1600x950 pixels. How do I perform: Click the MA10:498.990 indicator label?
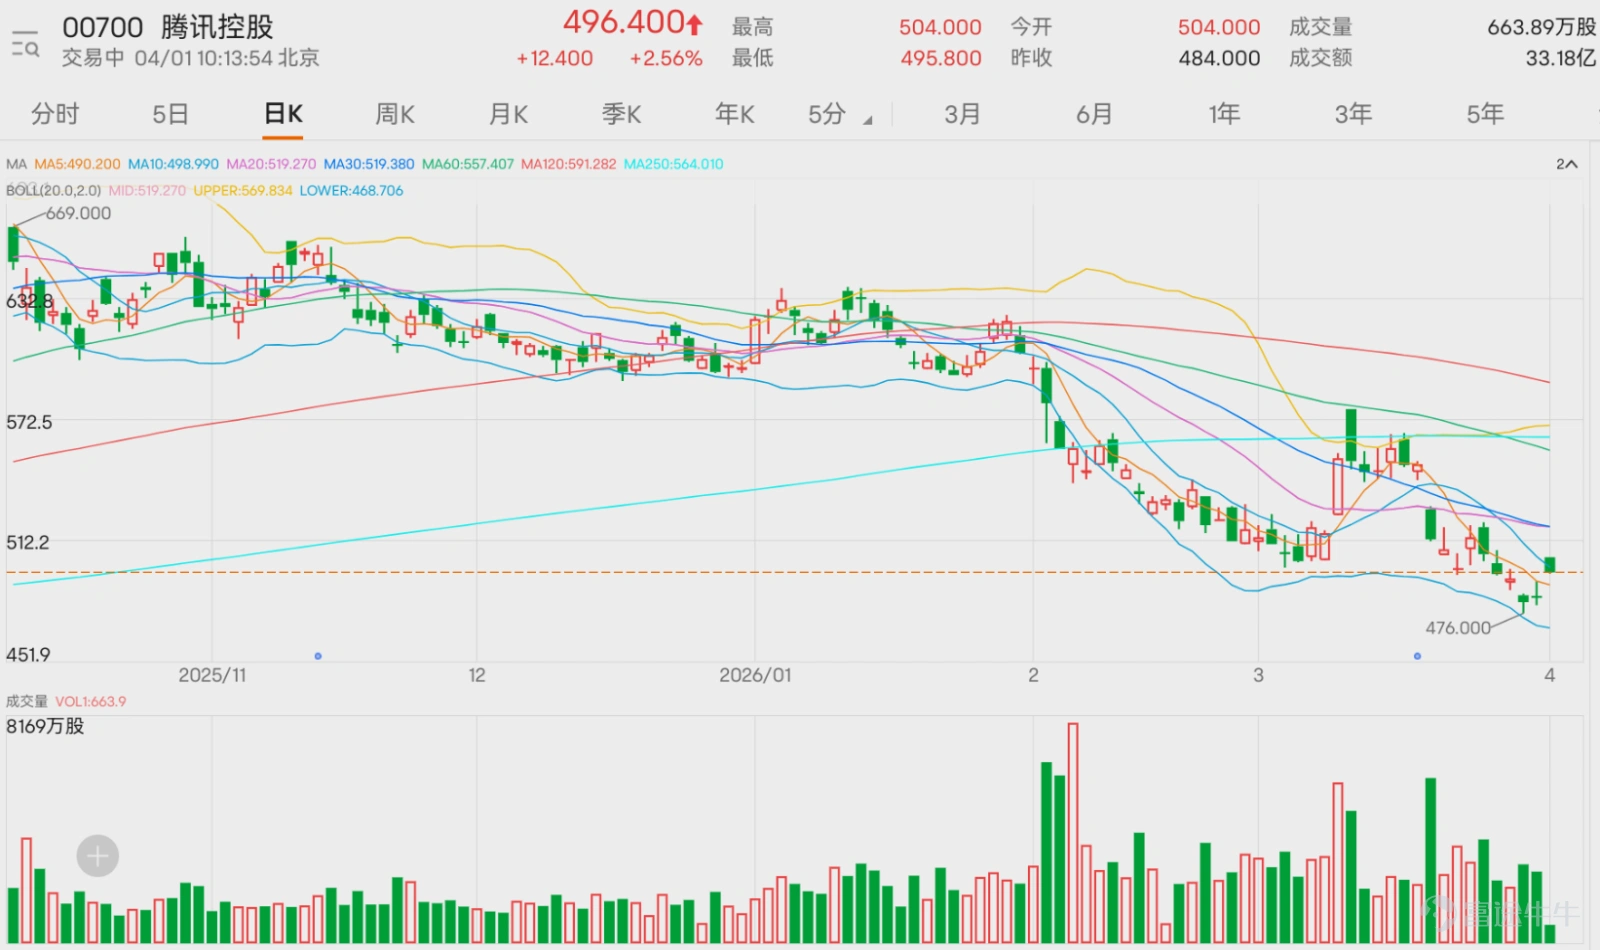click(x=173, y=164)
